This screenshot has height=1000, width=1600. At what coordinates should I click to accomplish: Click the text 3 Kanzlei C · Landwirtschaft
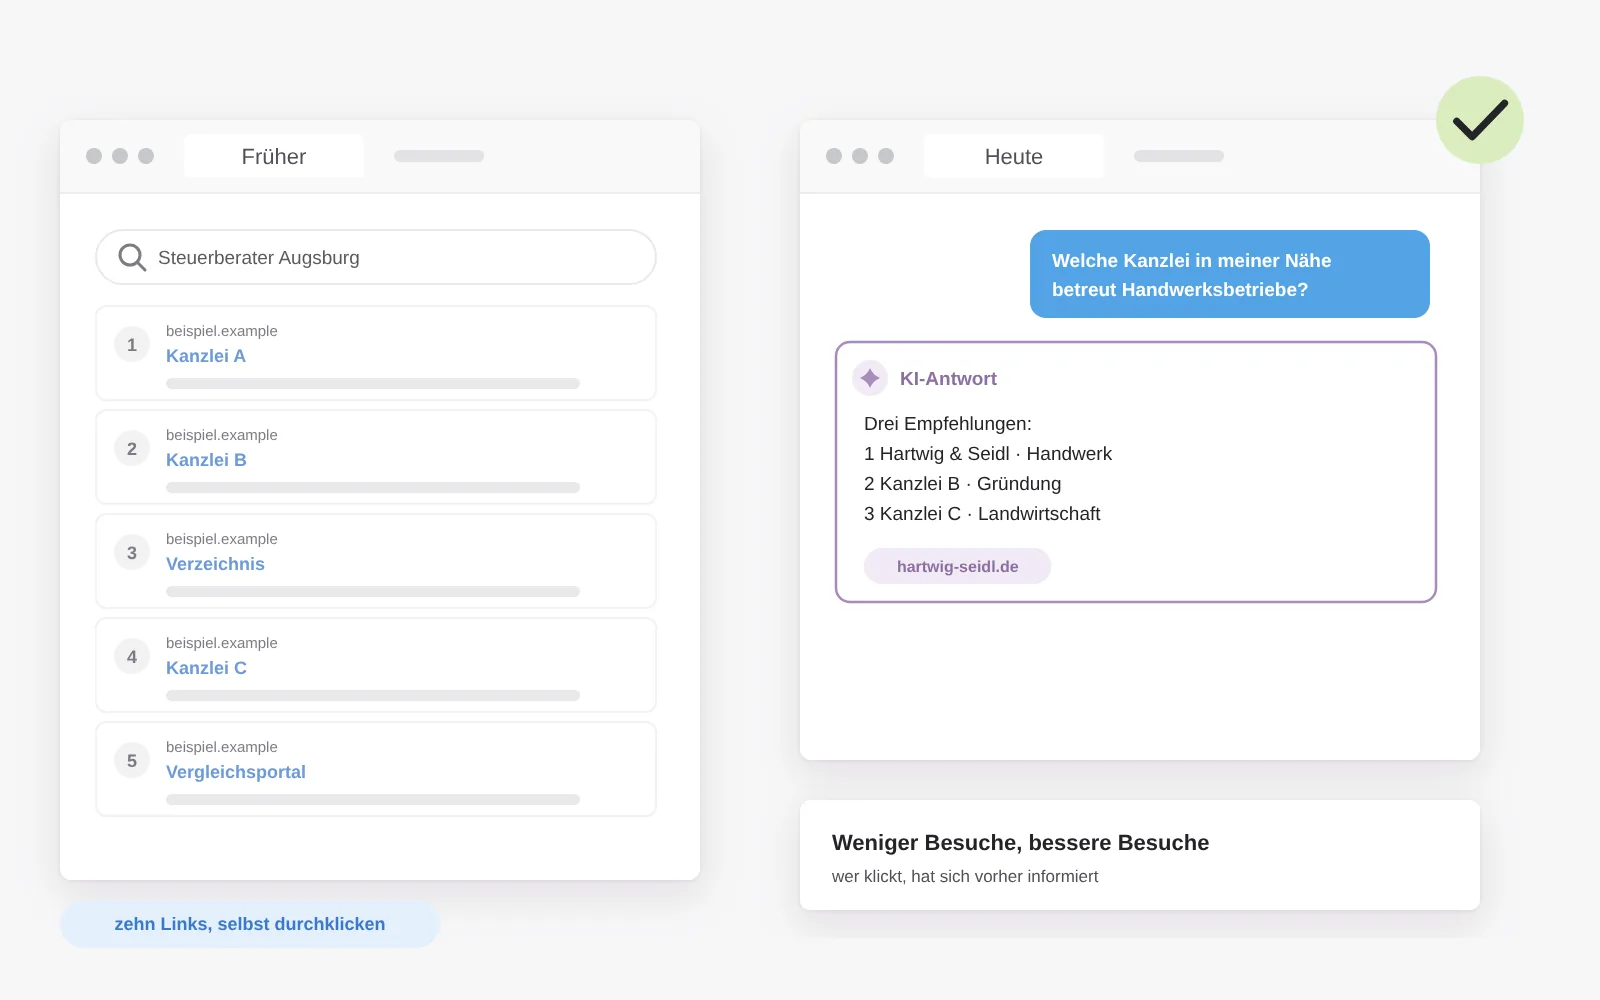point(982,514)
